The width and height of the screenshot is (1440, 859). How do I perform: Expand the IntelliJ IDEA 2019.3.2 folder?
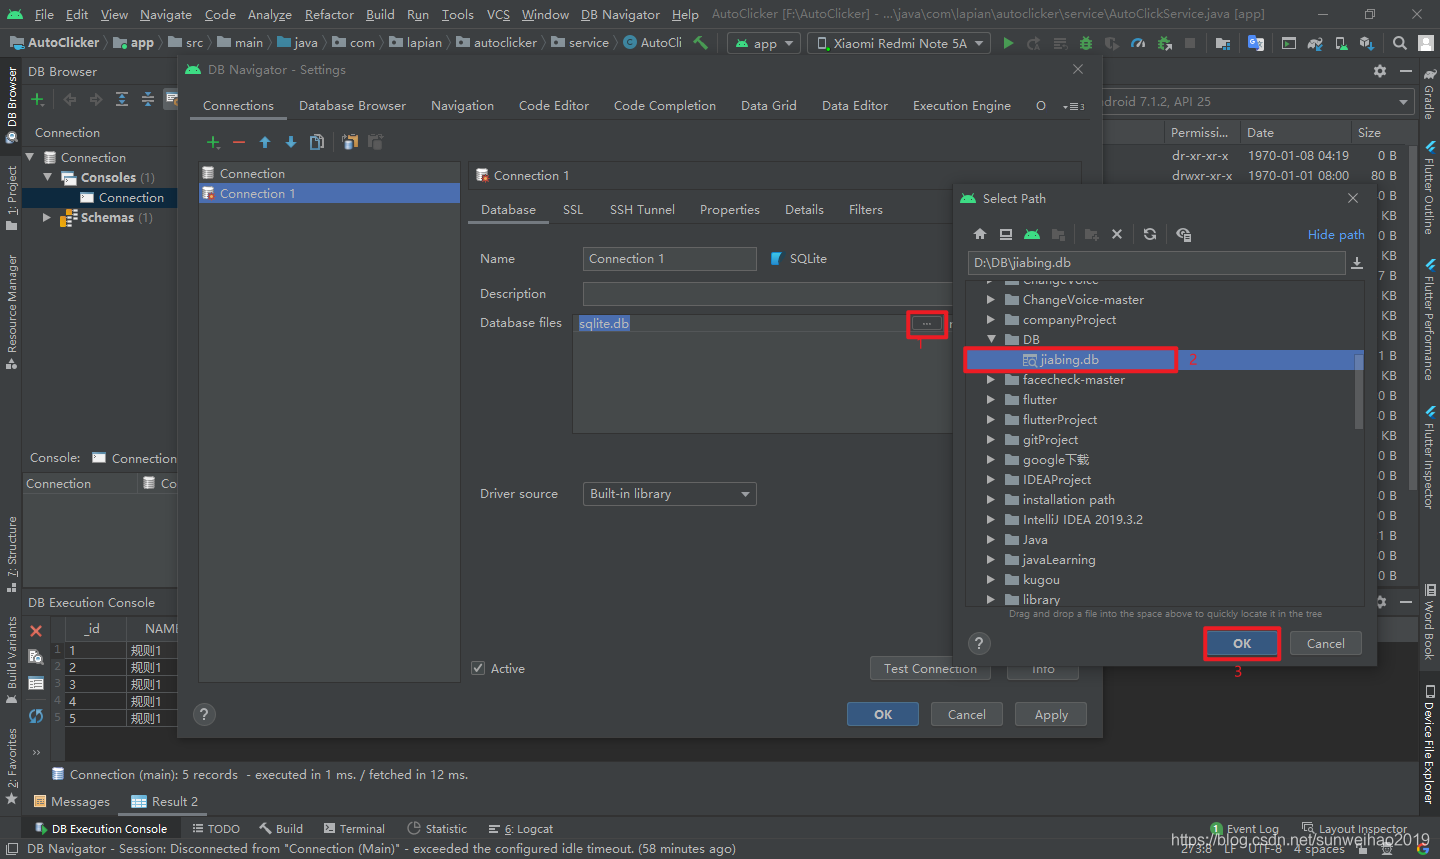tap(991, 520)
